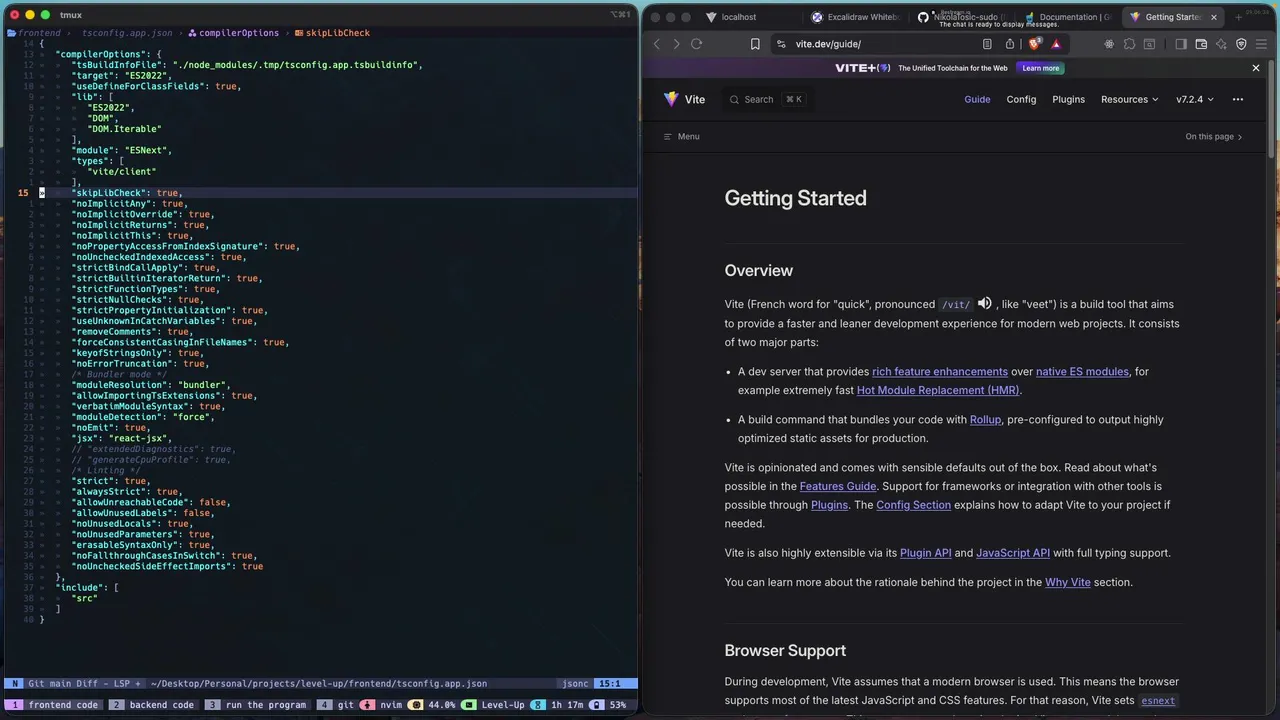The image size is (1280, 720).
Task: Click Learn more in VITE+ banner
Action: pos(1040,68)
